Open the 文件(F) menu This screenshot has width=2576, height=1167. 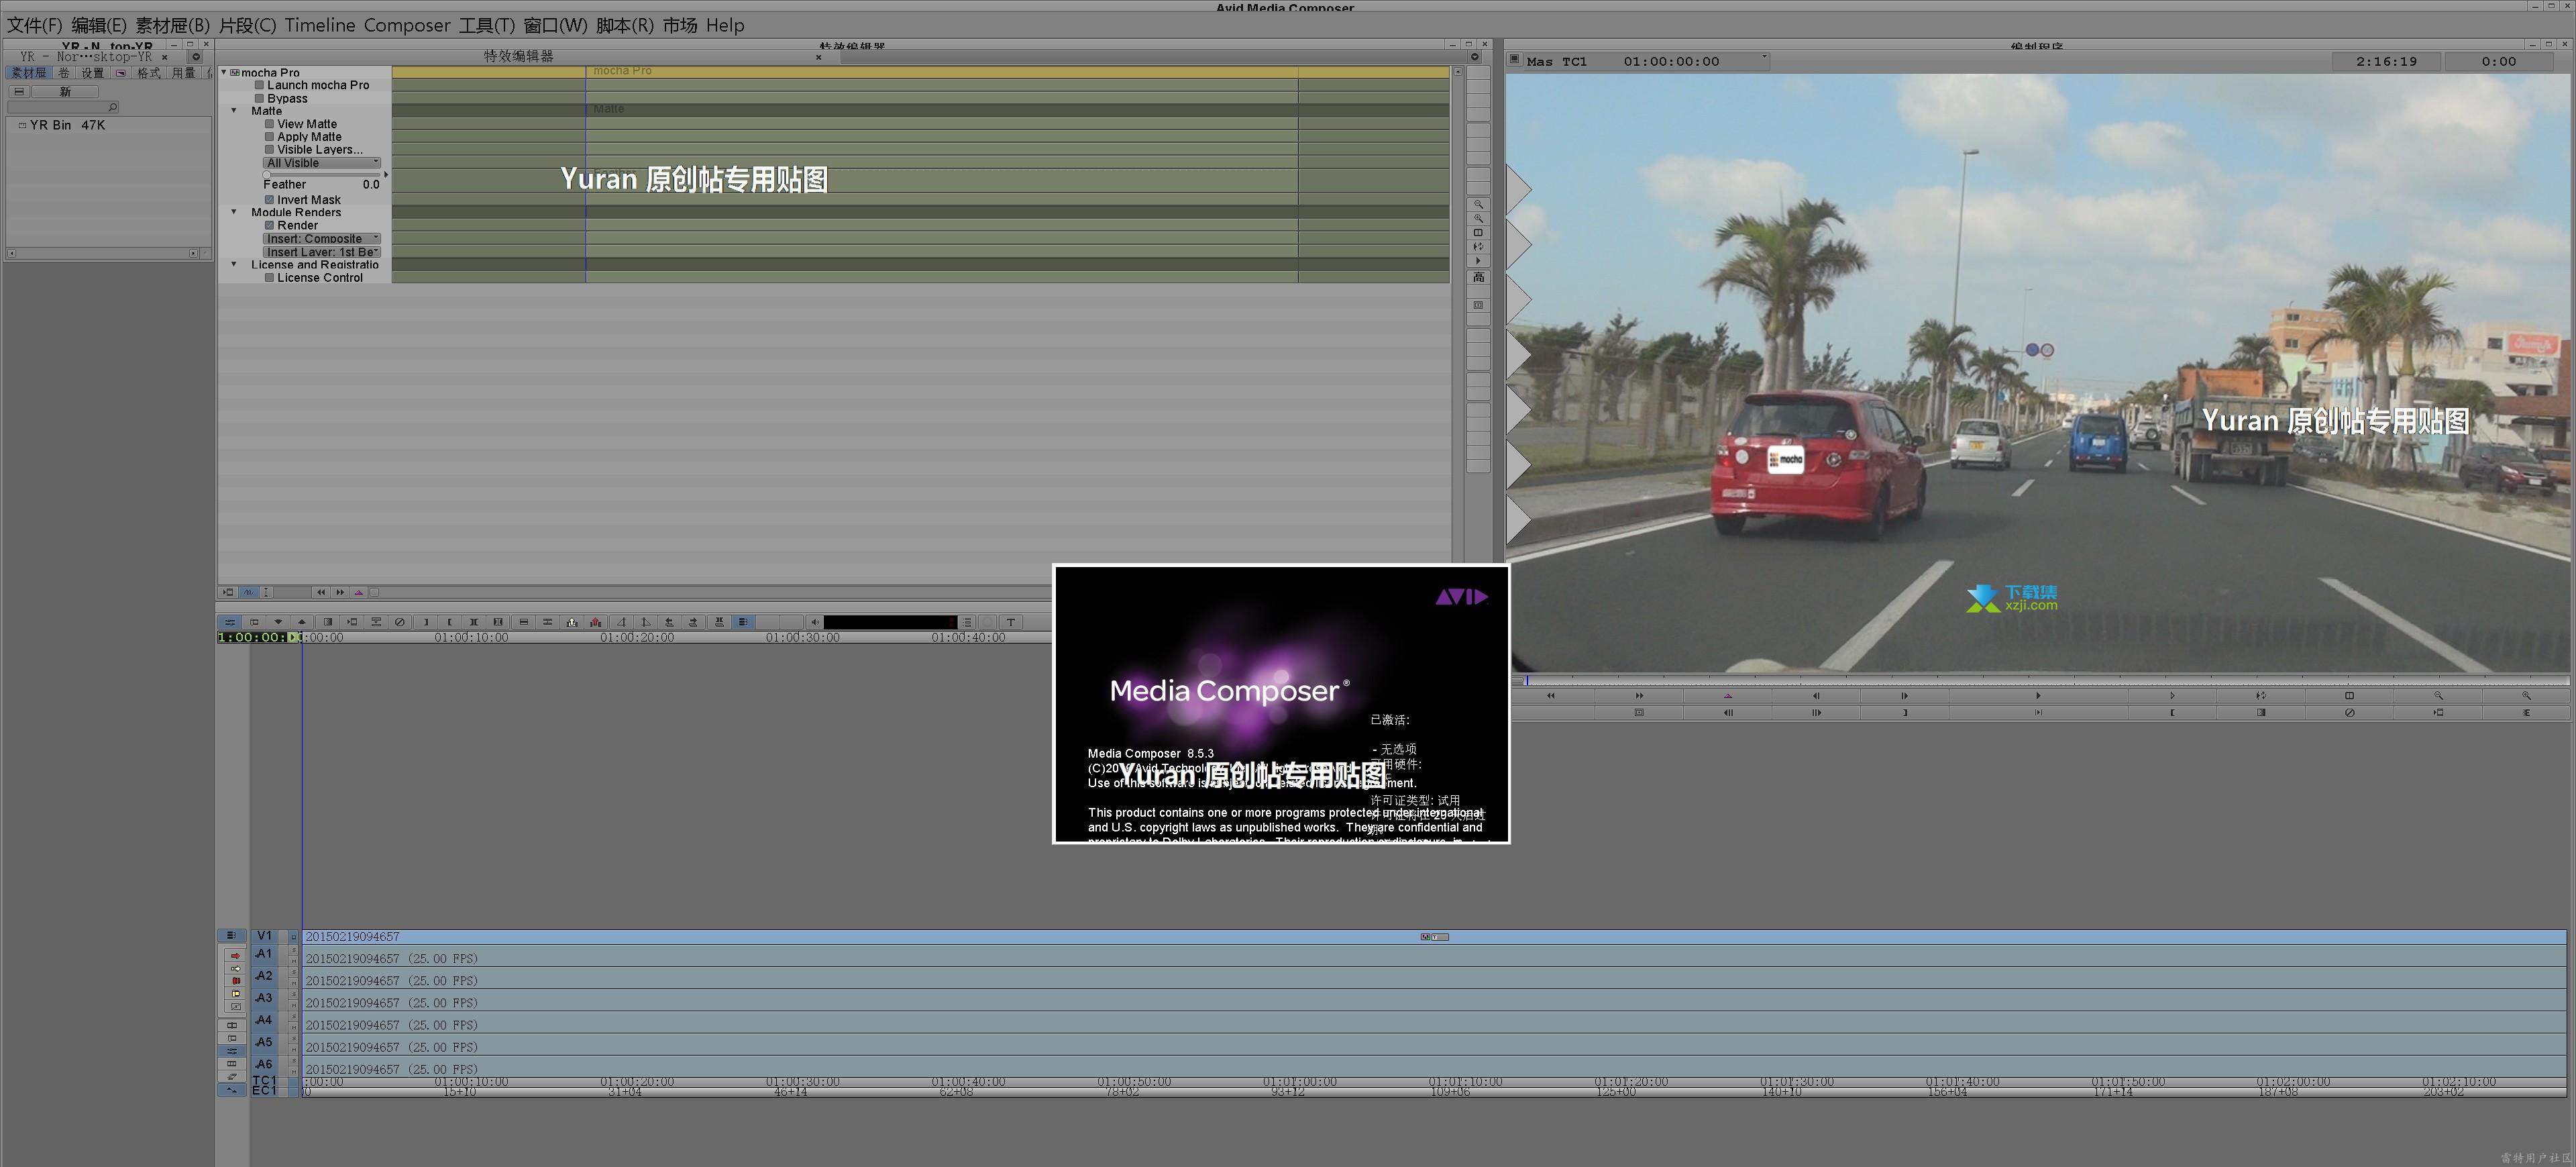point(35,25)
